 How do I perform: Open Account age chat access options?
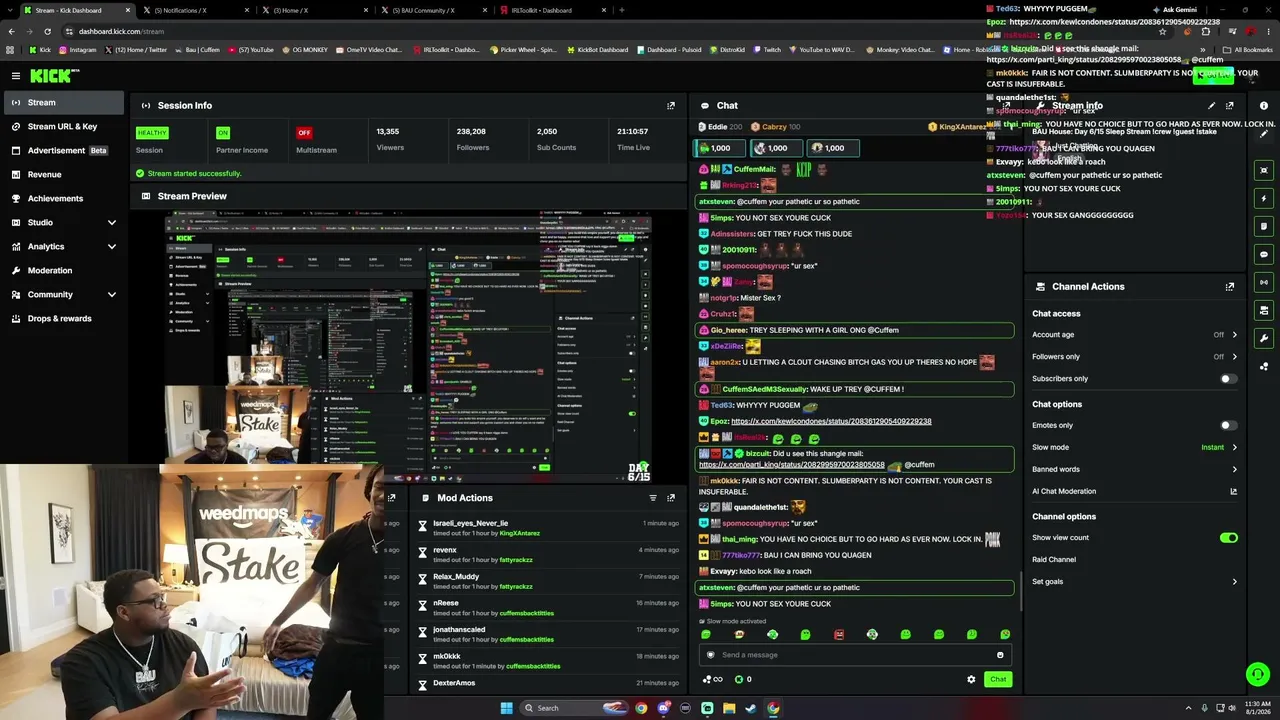point(1134,335)
